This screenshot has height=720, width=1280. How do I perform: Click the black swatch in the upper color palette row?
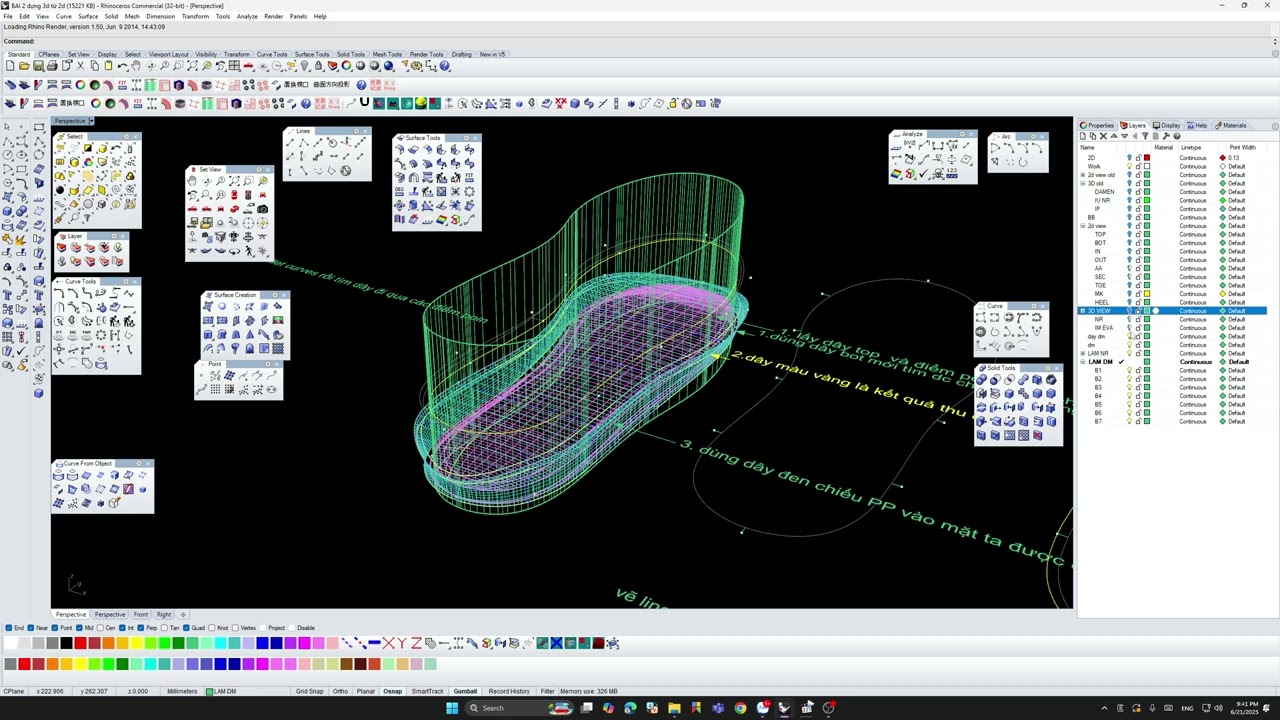click(66, 643)
